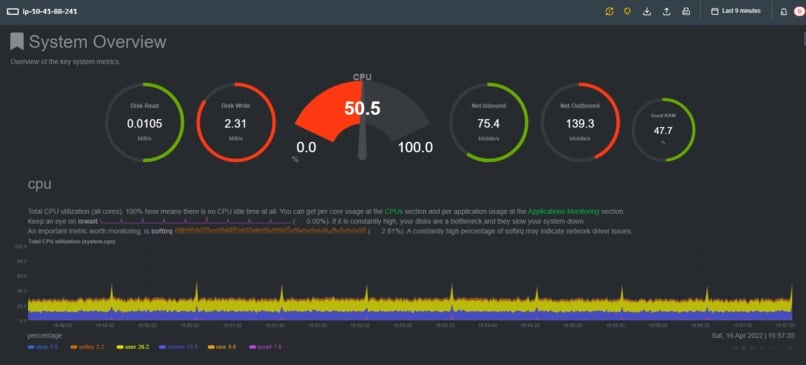This screenshot has width=806, height=365.
Task: Toggle the user dimension in chart legend
Action: point(132,347)
